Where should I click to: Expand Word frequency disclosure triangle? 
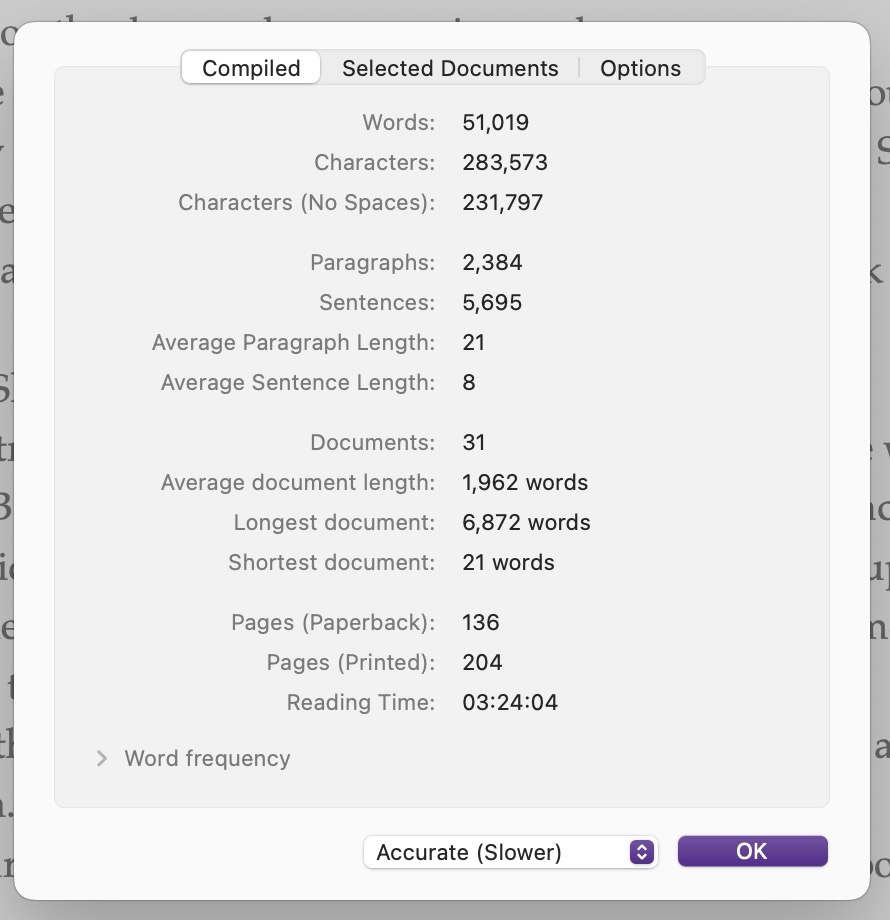click(101, 759)
